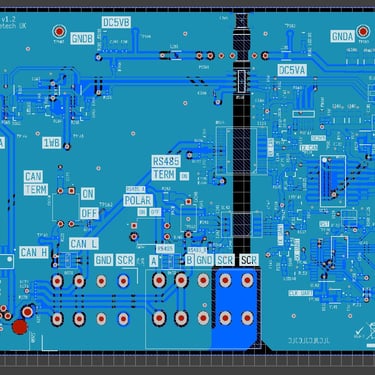The width and height of the screenshot is (375, 375).
Task: Select the GNDB silkscreen label
Action: click(x=82, y=38)
